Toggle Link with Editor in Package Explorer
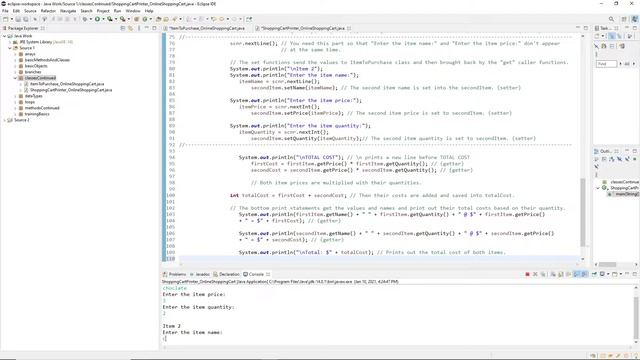The height and width of the screenshot is (360, 640). click(131, 28)
